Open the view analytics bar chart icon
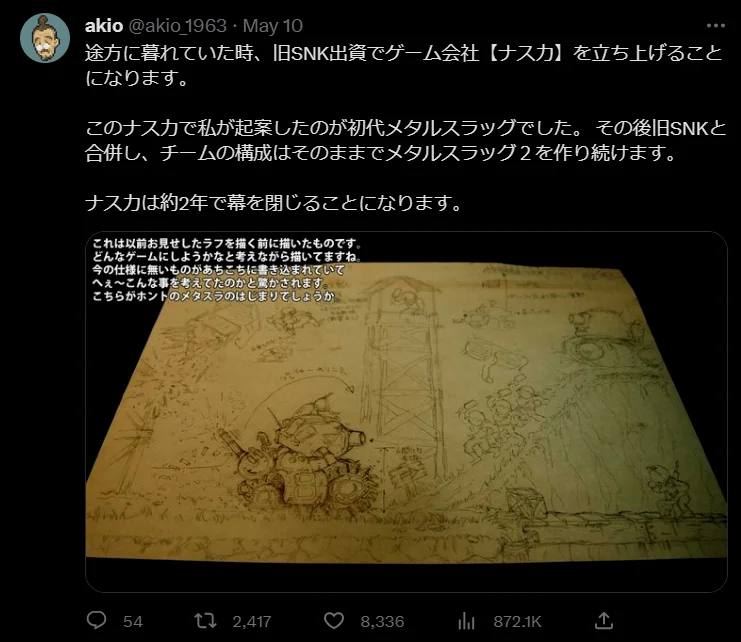 coord(466,621)
